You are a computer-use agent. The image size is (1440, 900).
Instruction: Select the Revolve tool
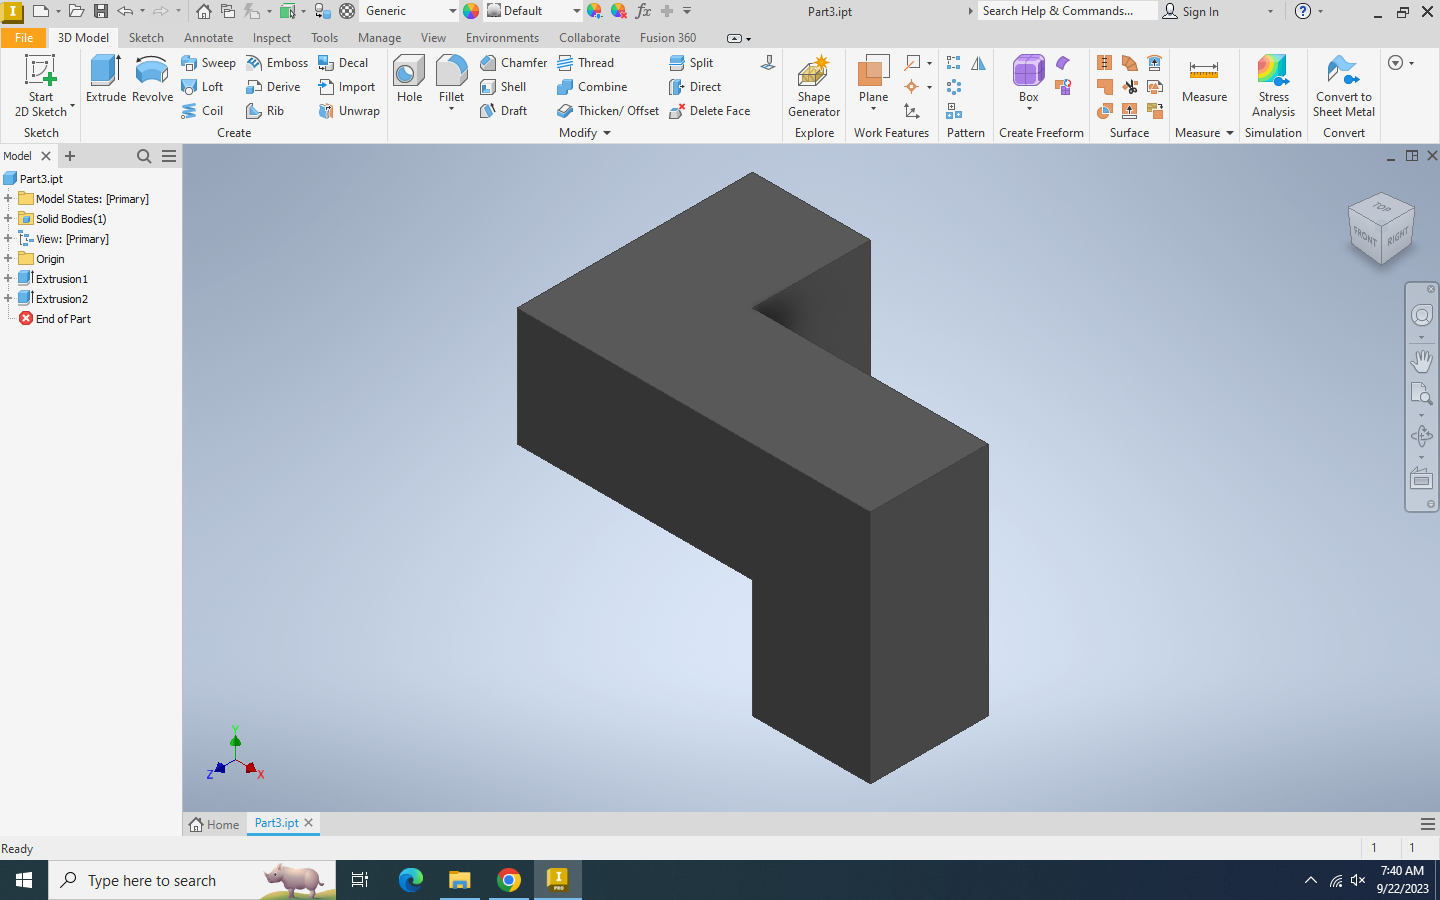point(152,79)
